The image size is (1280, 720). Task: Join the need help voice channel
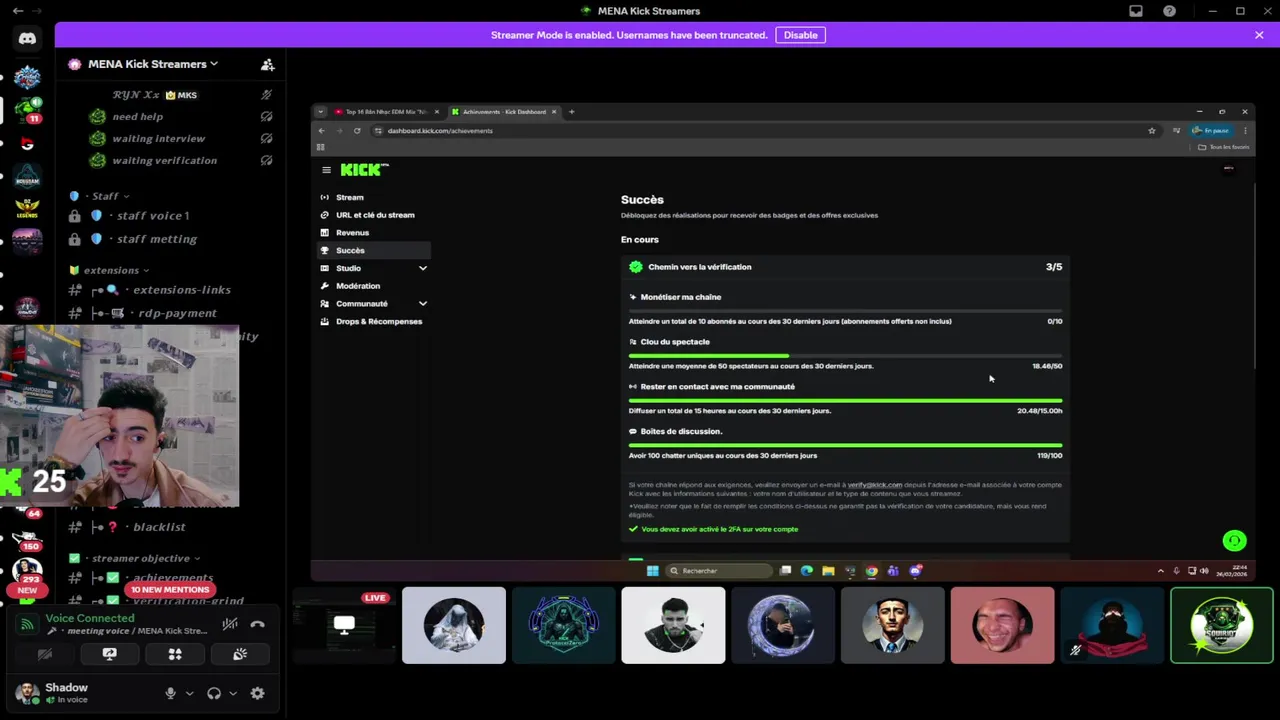[138, 116]
